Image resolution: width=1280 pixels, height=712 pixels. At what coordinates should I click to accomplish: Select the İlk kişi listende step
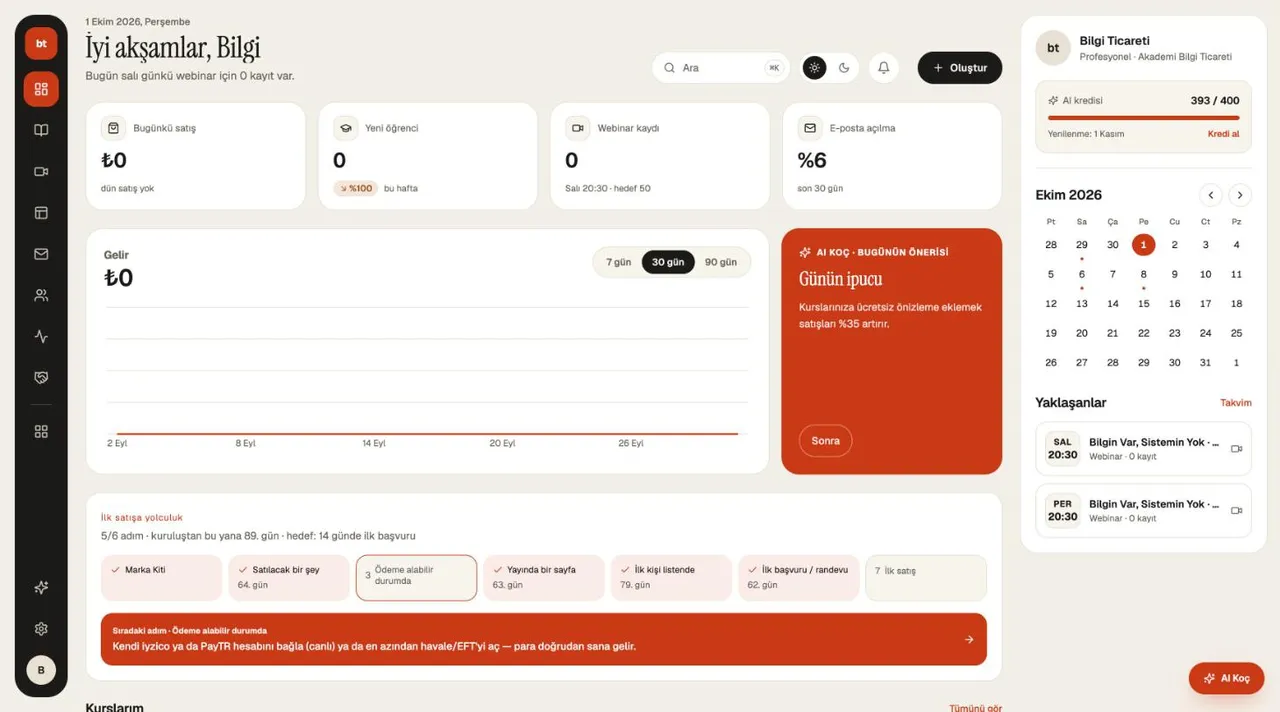671,578
